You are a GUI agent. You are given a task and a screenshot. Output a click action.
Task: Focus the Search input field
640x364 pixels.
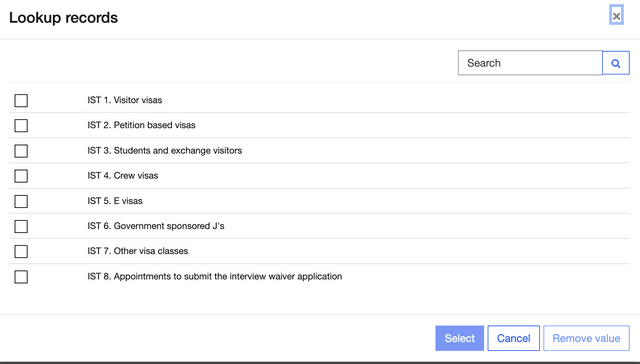coord(530,63)
